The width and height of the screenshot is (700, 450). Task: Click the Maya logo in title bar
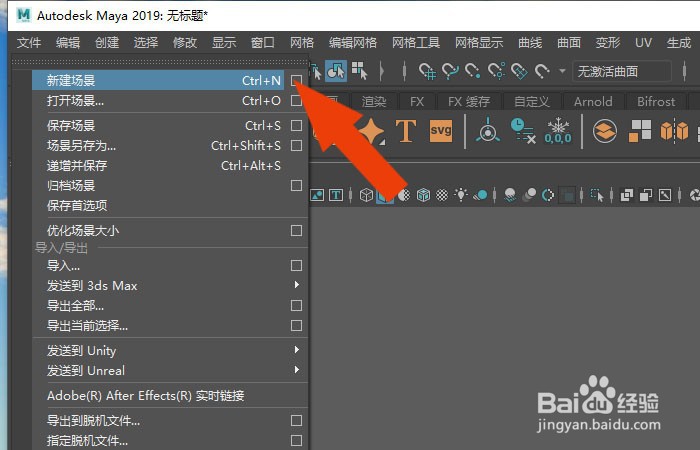(x=23, y=15)
